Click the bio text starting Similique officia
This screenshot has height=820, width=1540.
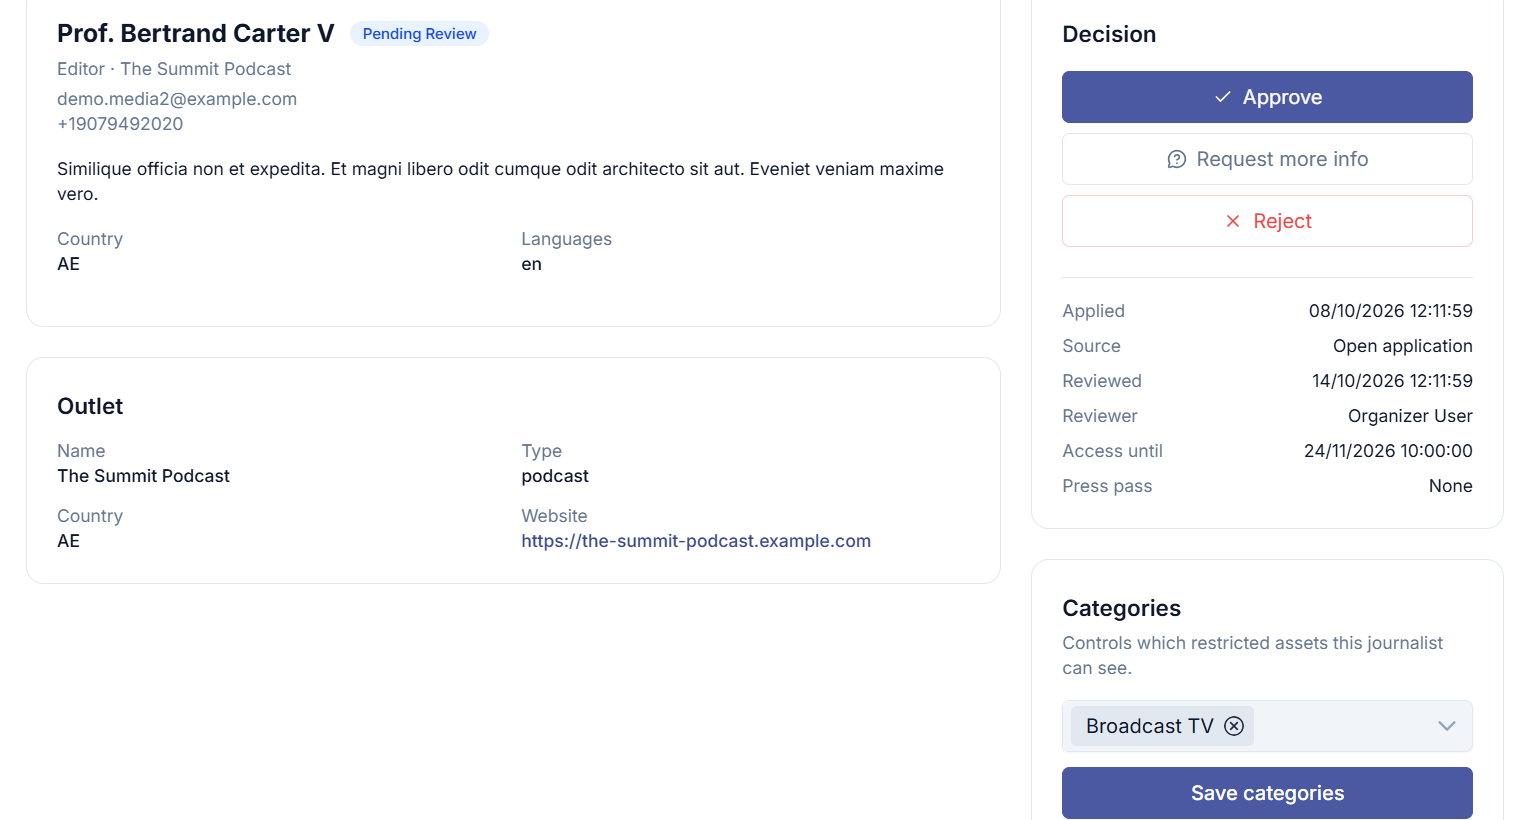[x=500, y=181]
